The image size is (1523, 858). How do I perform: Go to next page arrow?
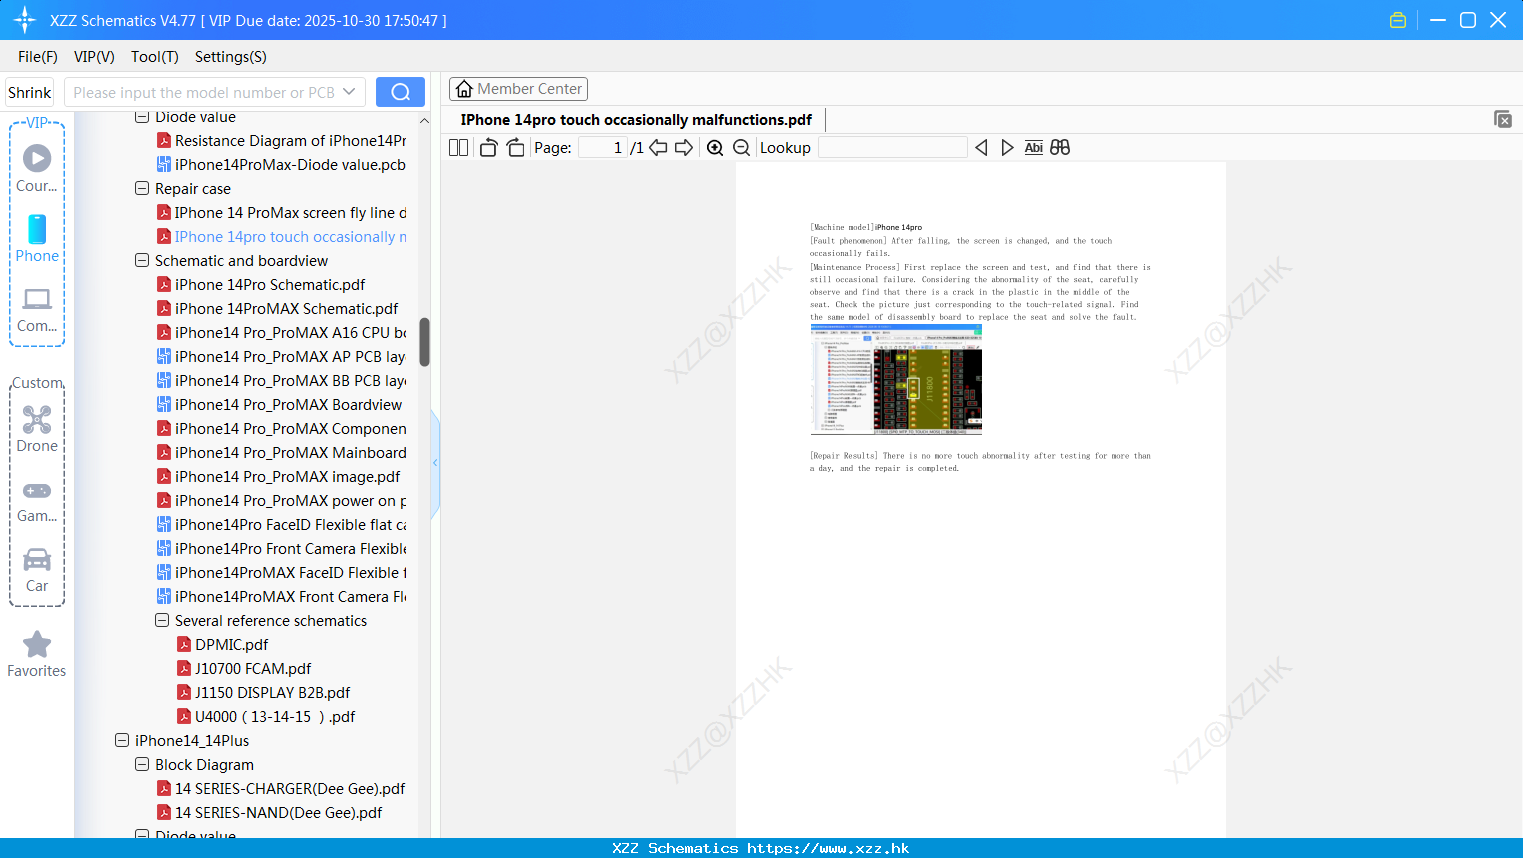pos(684,148)
